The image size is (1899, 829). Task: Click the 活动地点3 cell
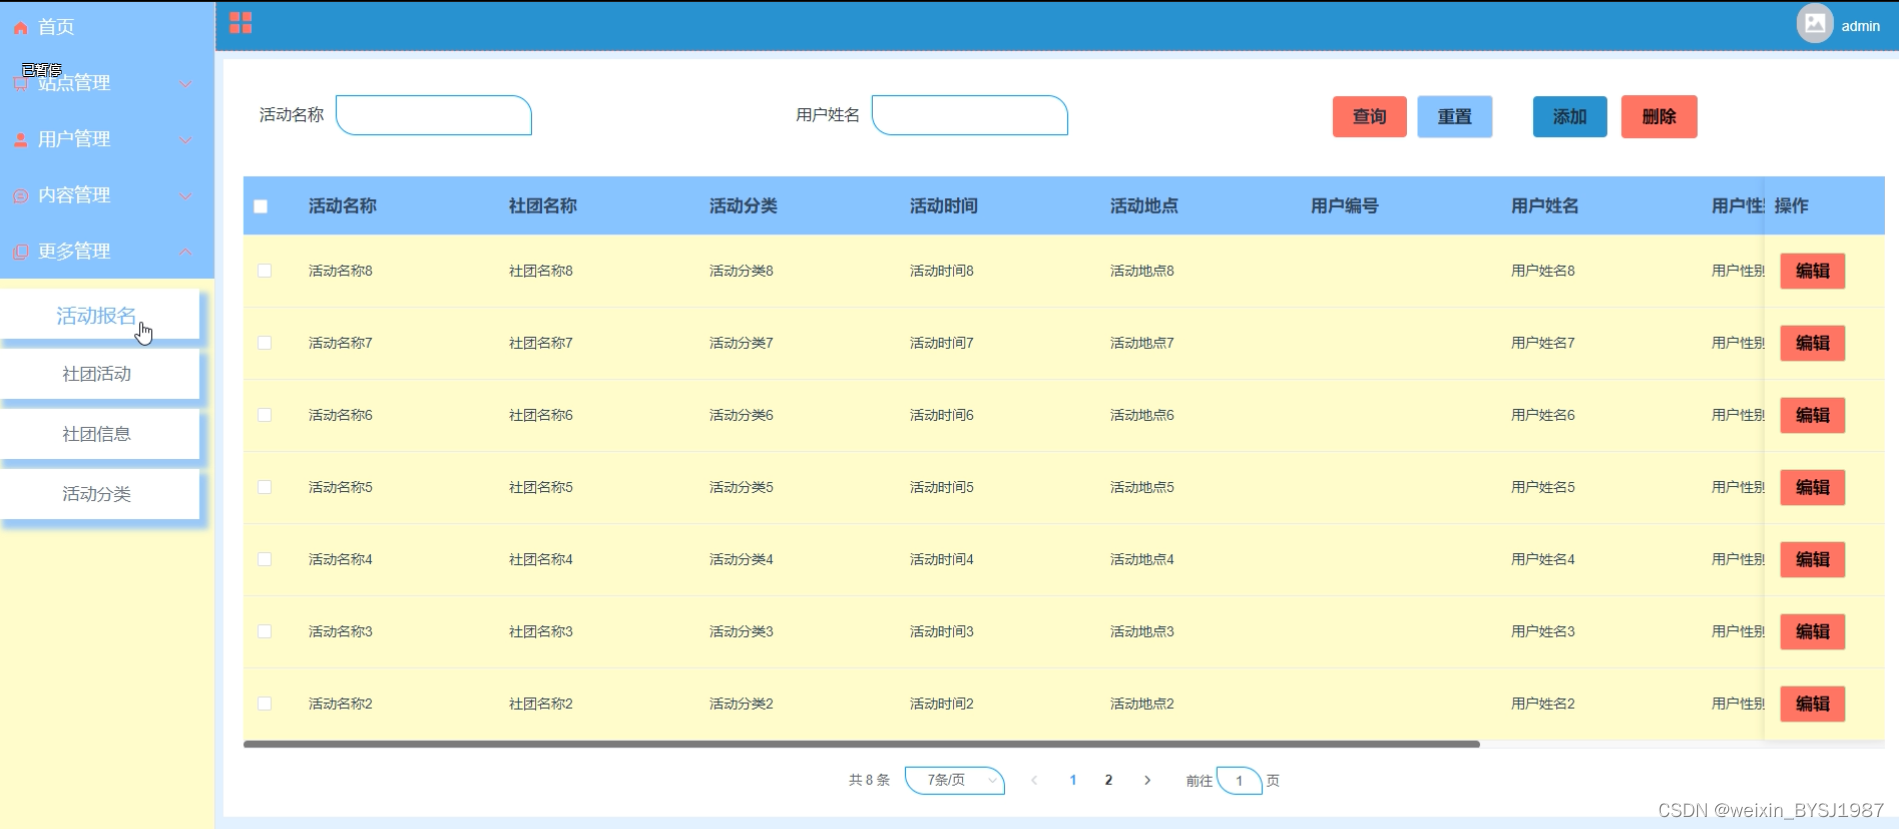coord(1142,631)
